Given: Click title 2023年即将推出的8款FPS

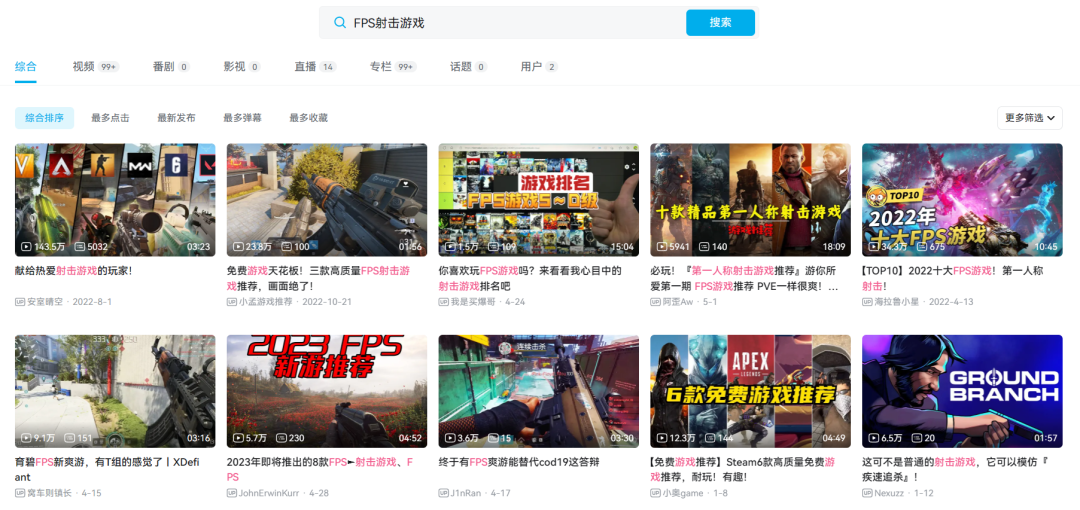Looking at the screenshot, I should pyautogui.click(x=320, y=469).
